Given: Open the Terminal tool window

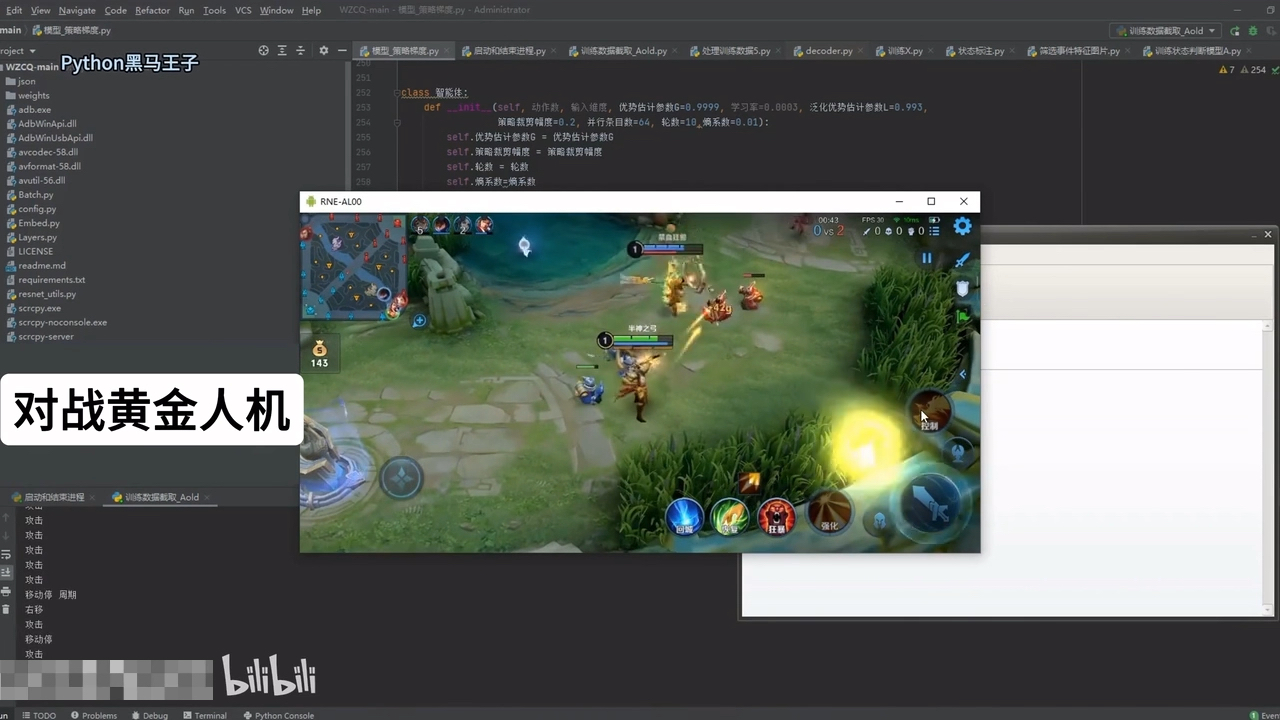Looking at the screenshot, I should [x=205, y=715].
